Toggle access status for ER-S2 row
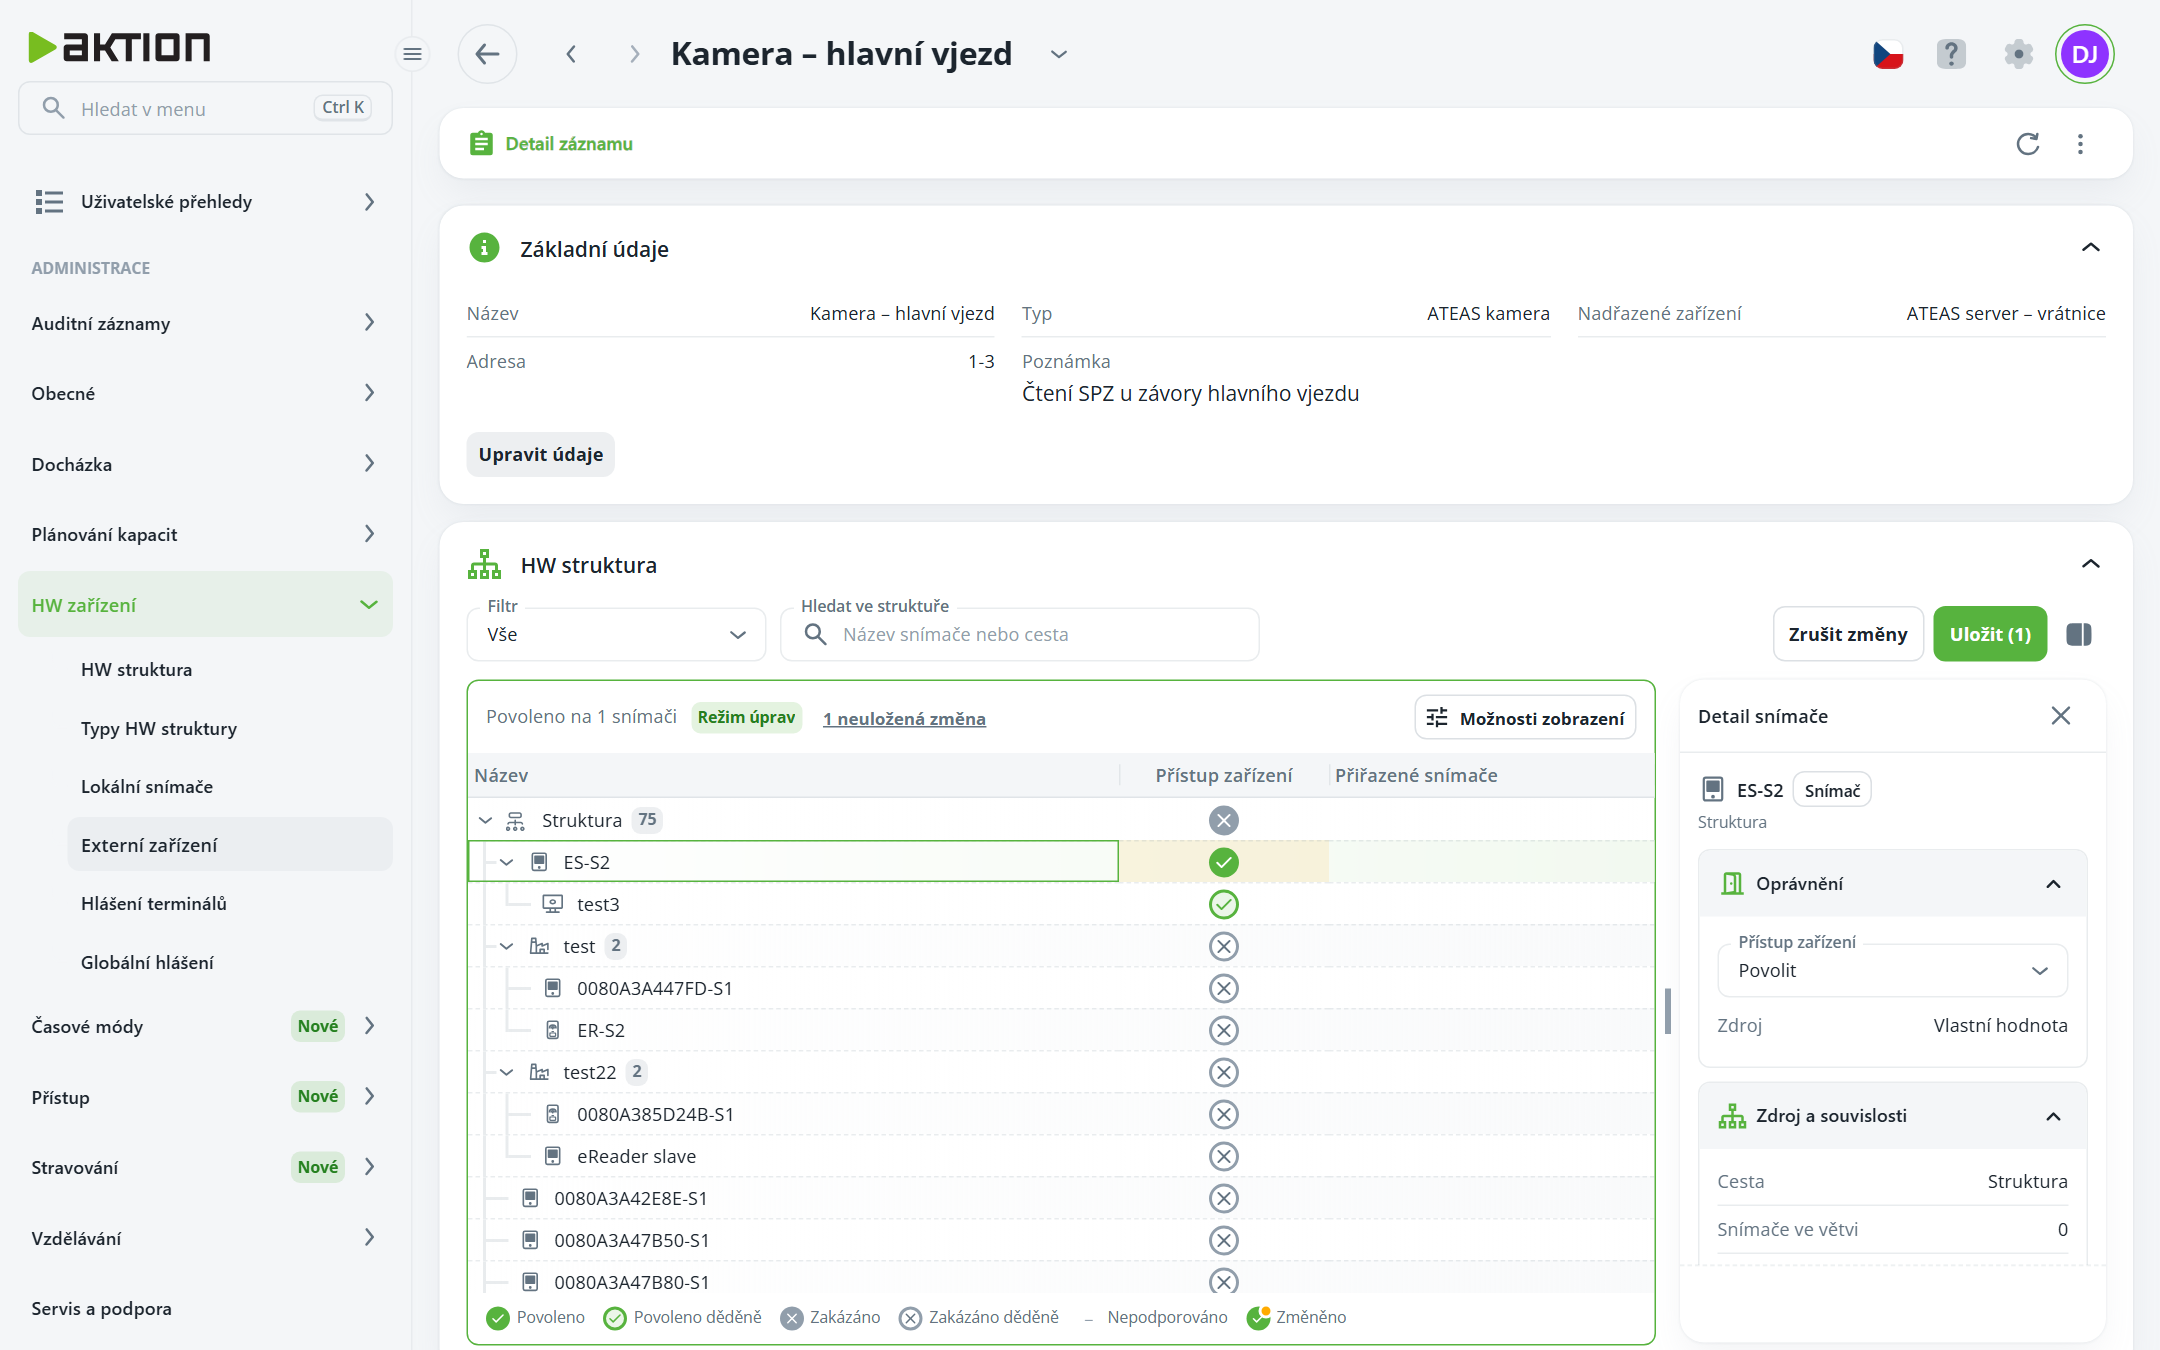The width and height of the screenshot is (2160, 1350). tap(1223, 1030)
